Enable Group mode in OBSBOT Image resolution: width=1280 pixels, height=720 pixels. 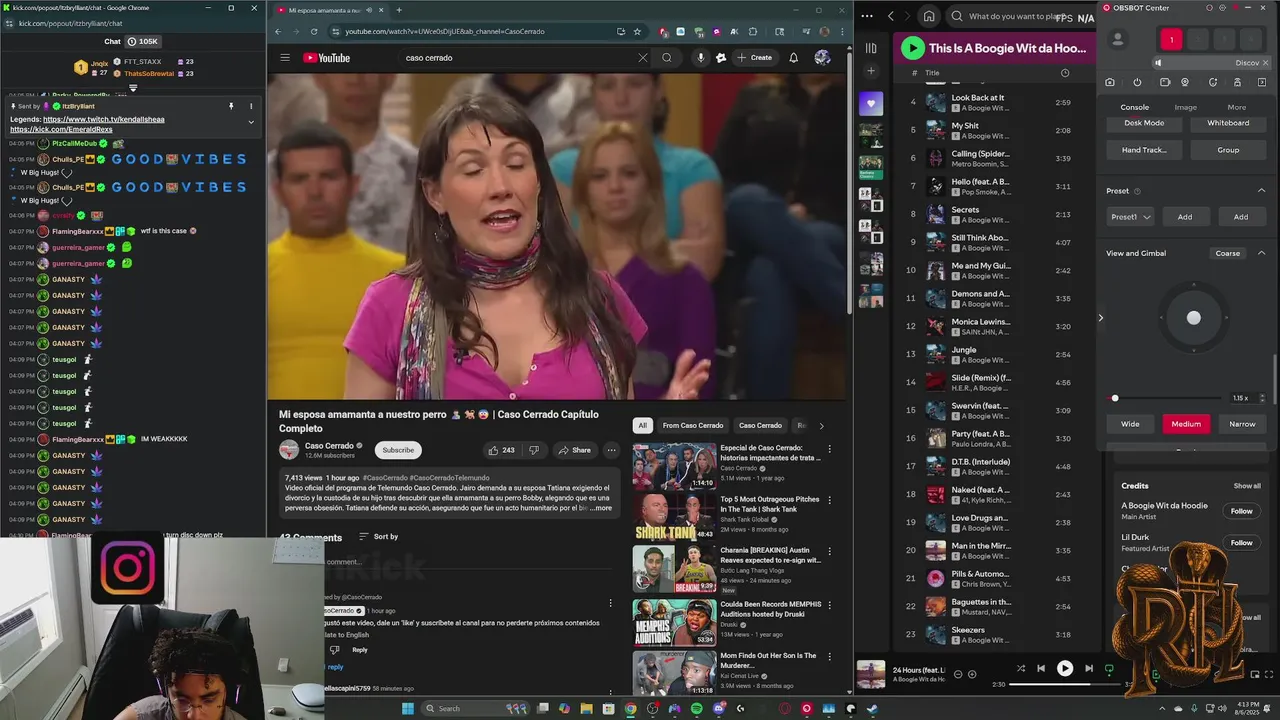(x=1228, y=150)
